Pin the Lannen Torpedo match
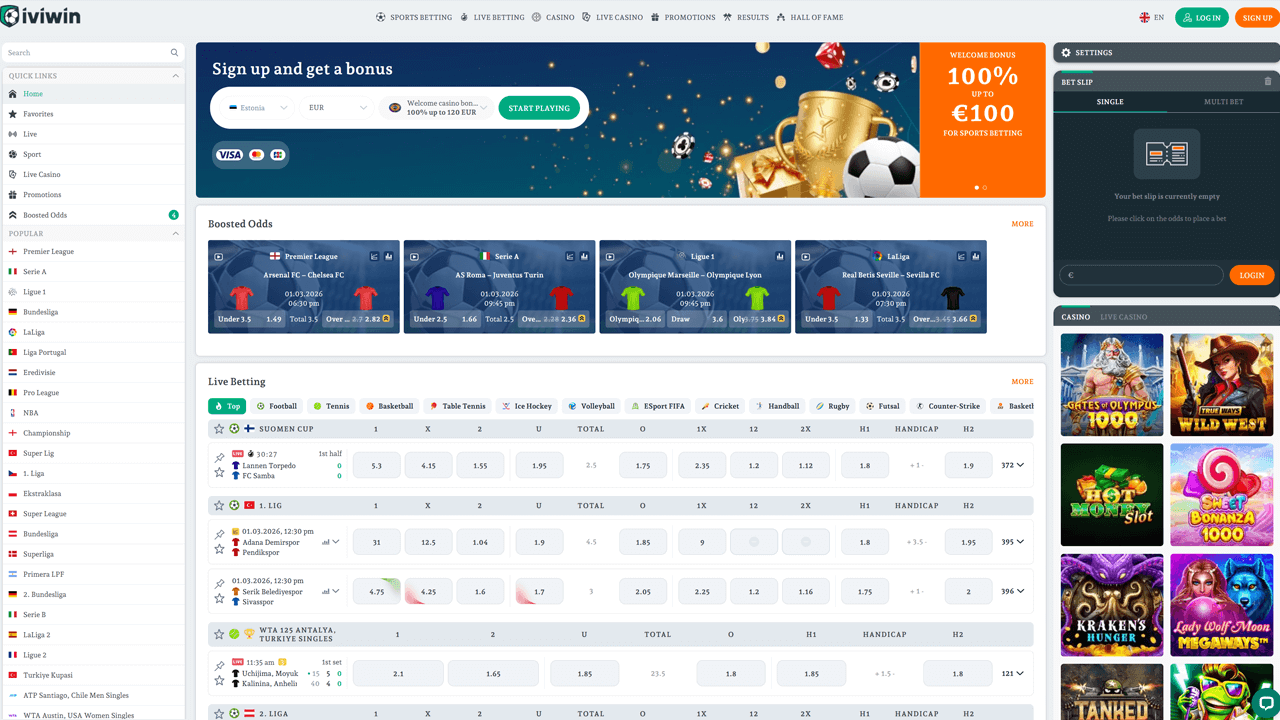Screen dimensions: 1280x720 pyautogui.click(x=220, y=458)
